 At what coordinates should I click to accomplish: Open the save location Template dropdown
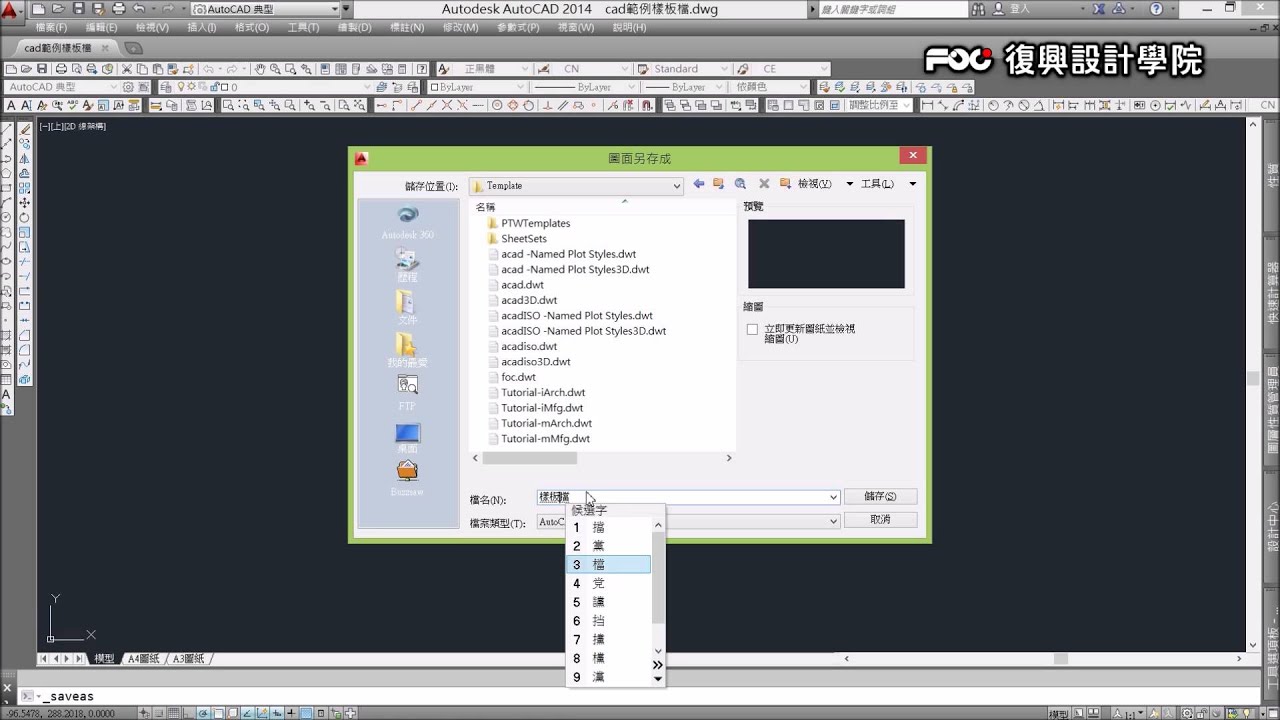(677, 185)
